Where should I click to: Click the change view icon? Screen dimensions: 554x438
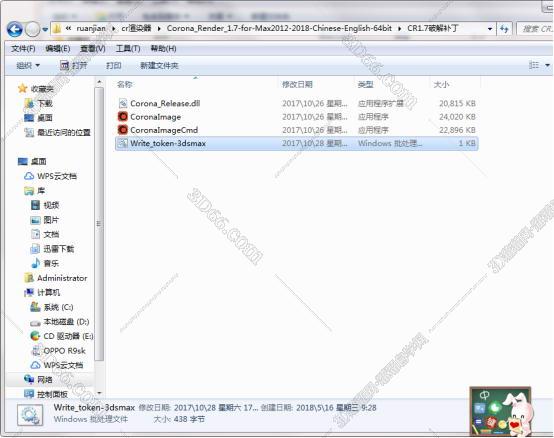point(534,65)
